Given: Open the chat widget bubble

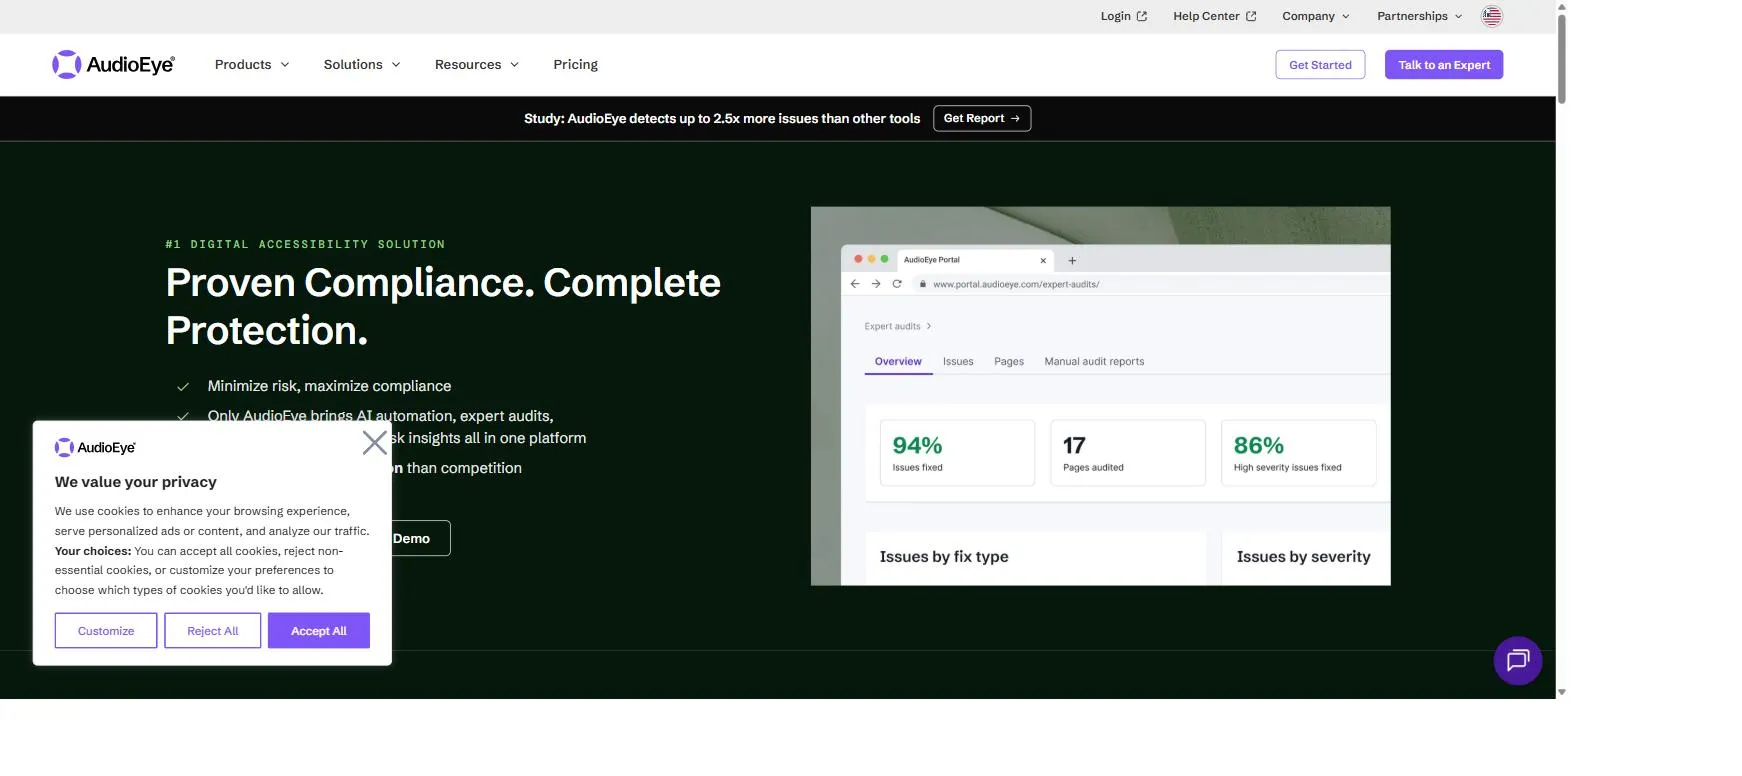Looking at the screenshot, I should coord(1517,660).
